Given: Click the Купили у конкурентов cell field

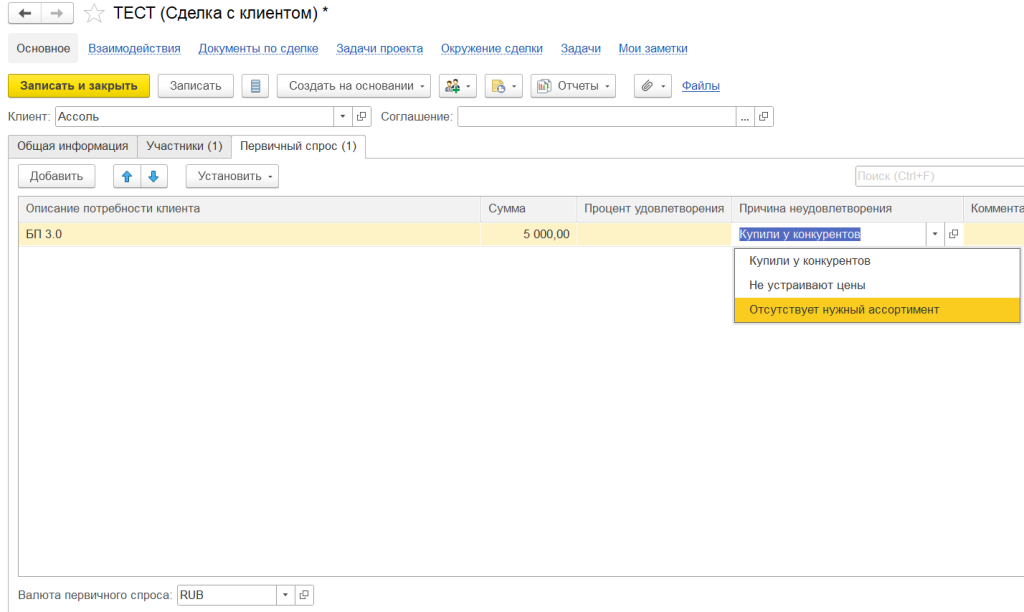Looking at the screenshot, I should click(x=831, y=234).
